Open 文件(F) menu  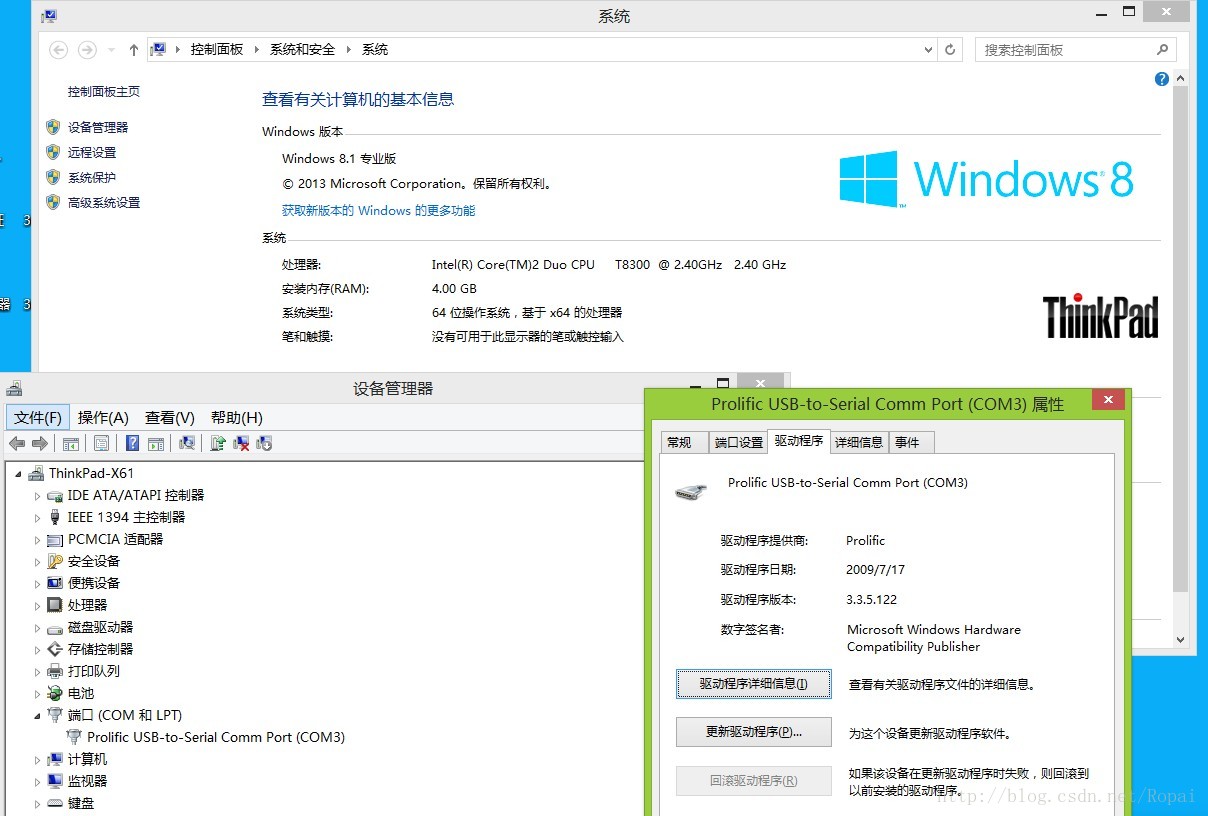click(38, 417)
